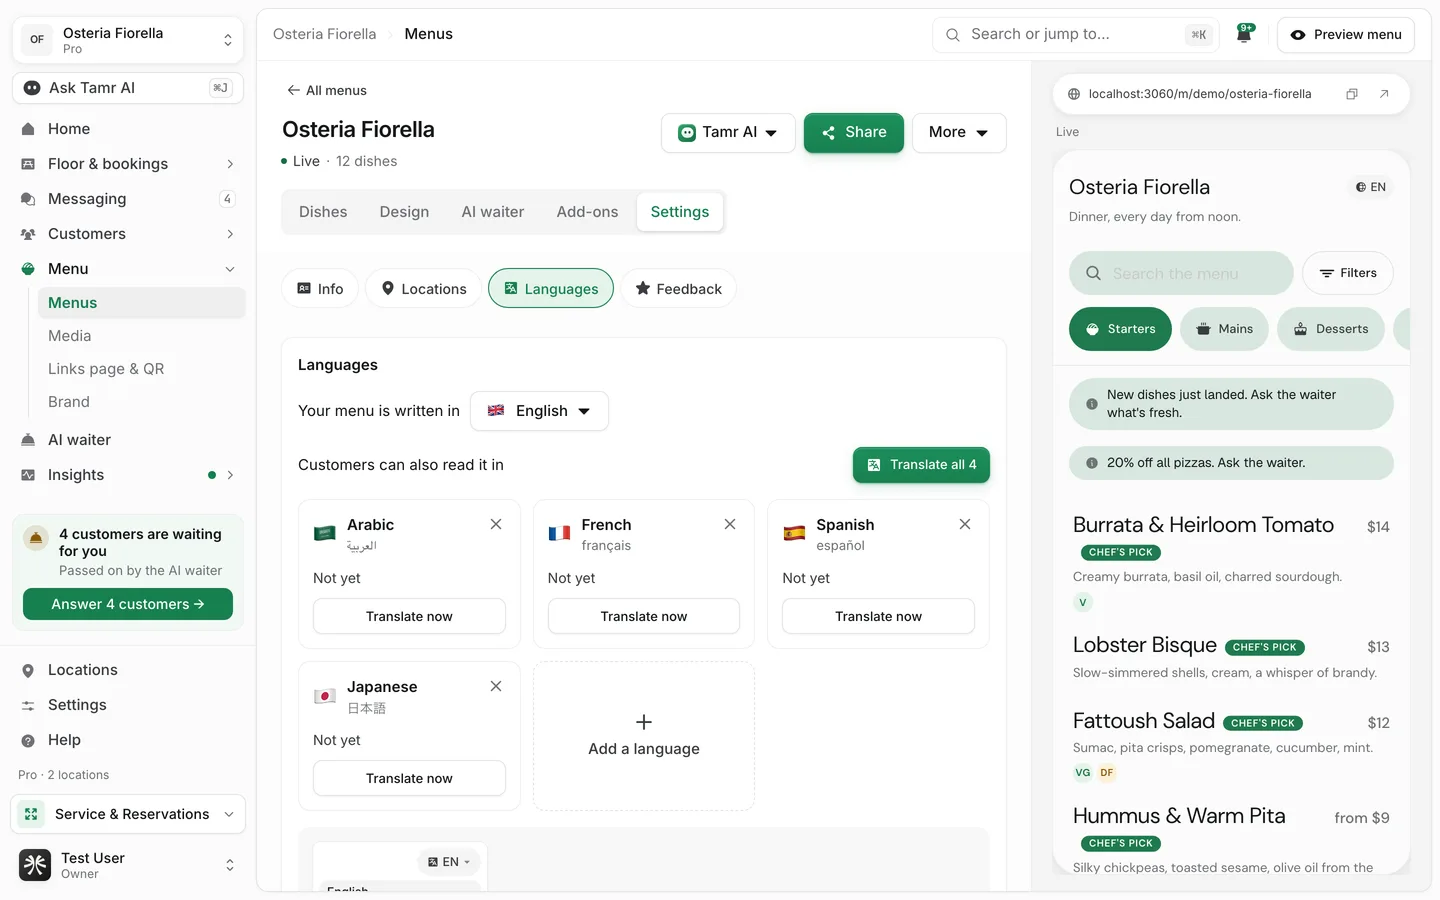Screen dimensions: 1440x900
Task: Open the notifications bell icon
Action: [x=1244, y=34]
